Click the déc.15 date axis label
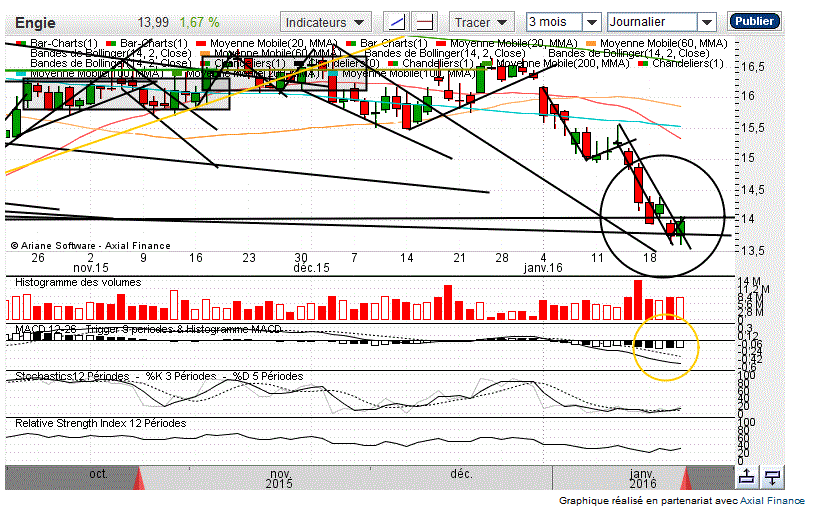 pos(311,268)
